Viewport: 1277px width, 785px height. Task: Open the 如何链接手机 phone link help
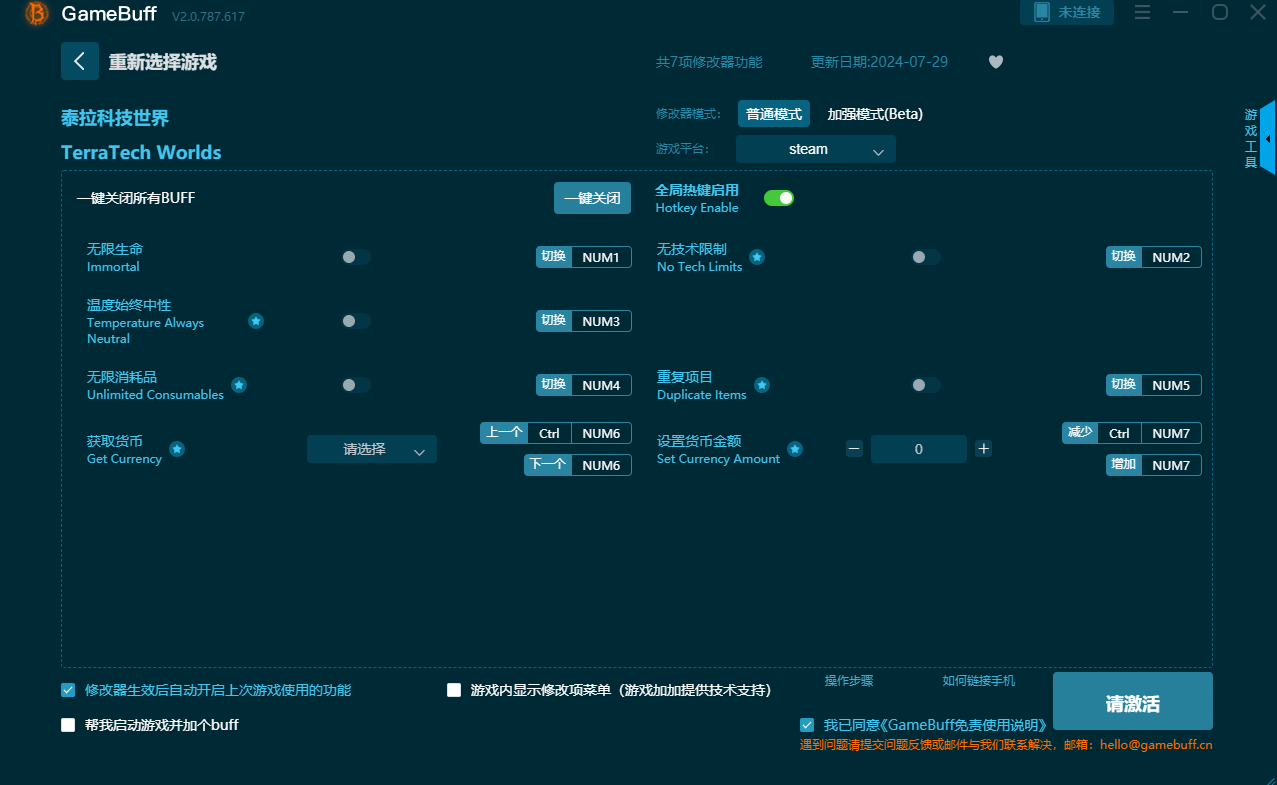[979, 681]
